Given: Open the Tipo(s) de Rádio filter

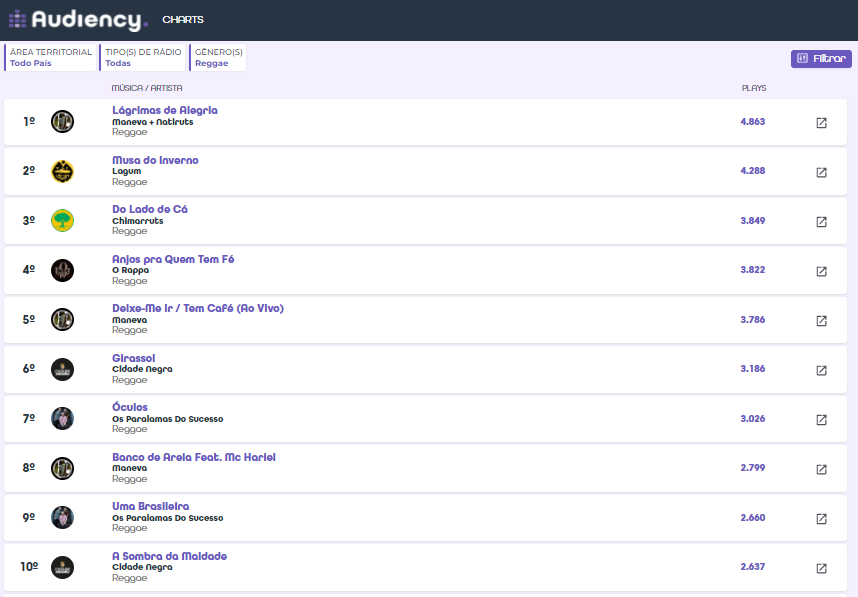Looking at the screenshot, I should click(x=142, y=57).
